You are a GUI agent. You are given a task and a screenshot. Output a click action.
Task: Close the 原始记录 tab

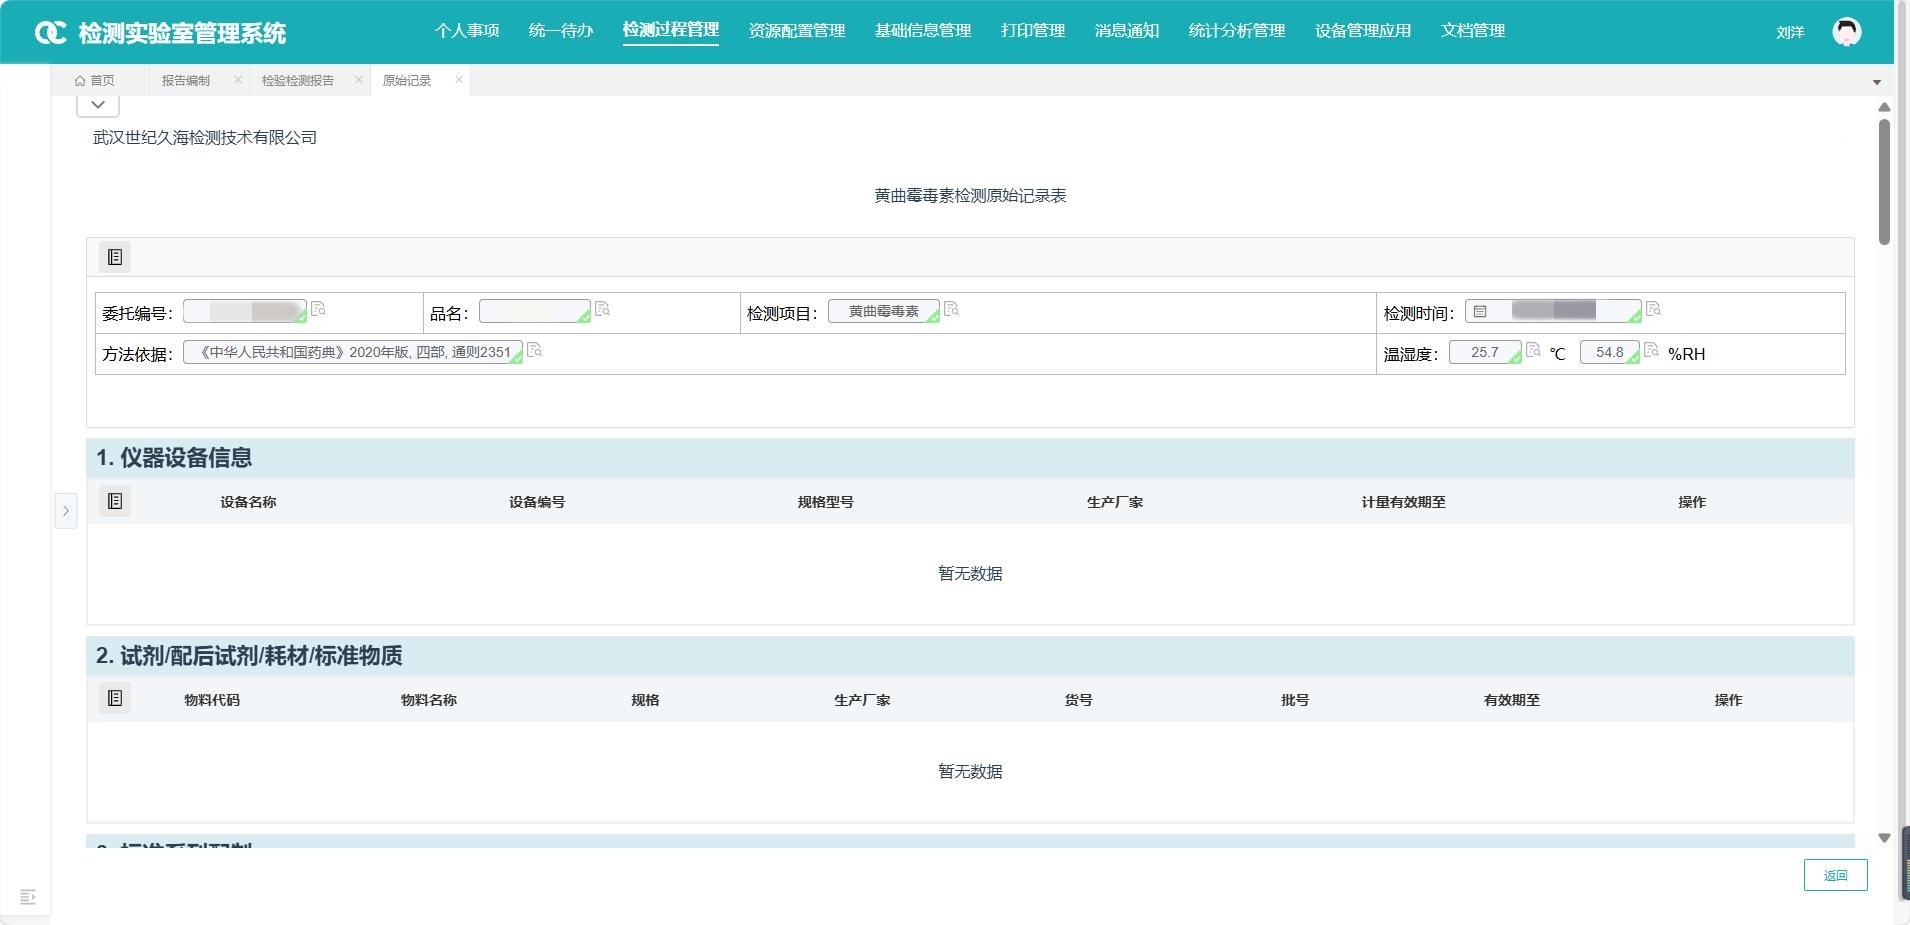[459, 80]
